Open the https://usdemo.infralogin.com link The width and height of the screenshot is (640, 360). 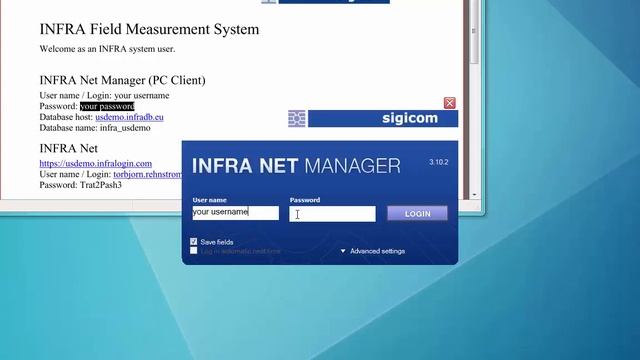96,163
